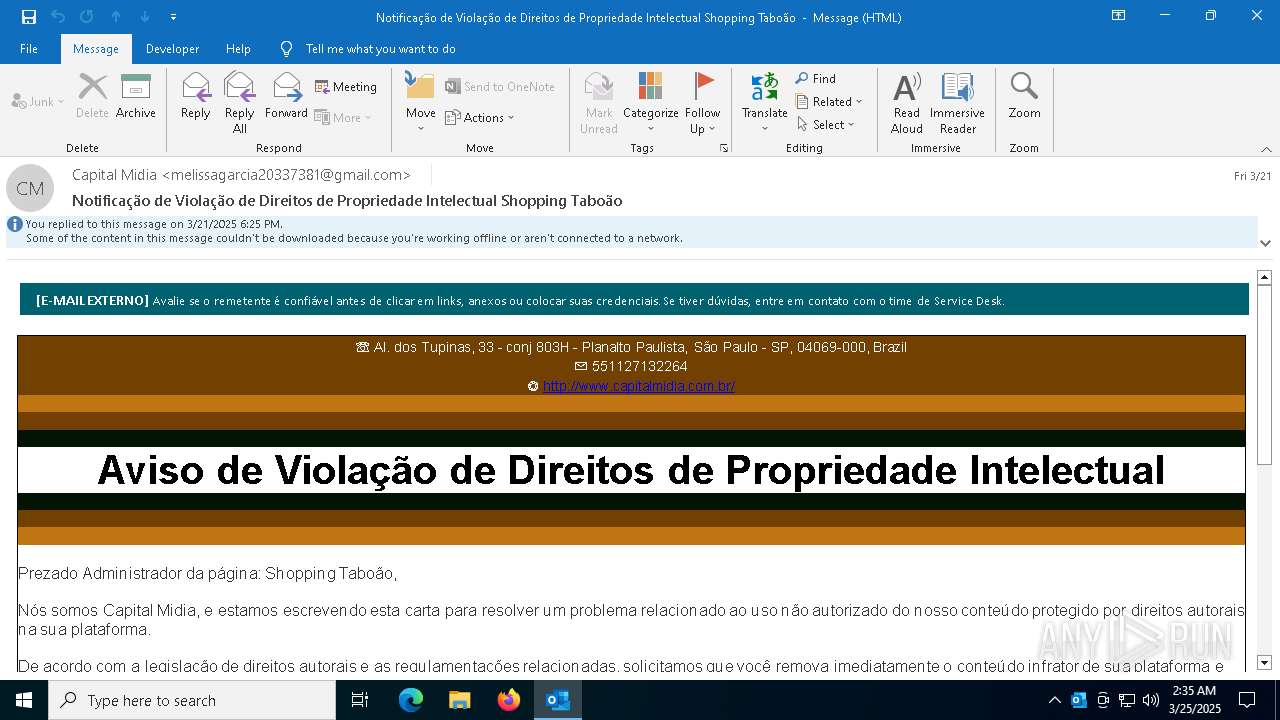The height and width of the screenshot is (720, 1280).
Task: Open Customize Quick Access Toolbar dropdown
Action: coord(173,17)
